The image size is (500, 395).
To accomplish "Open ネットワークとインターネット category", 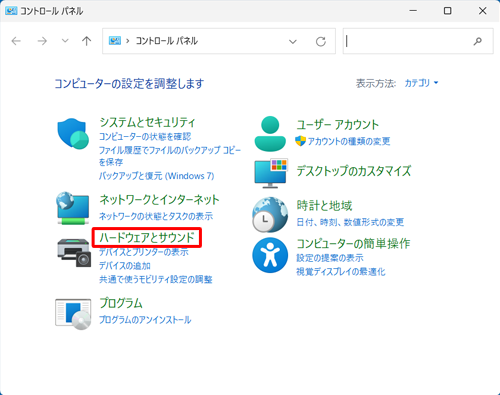I will point(159,200).
